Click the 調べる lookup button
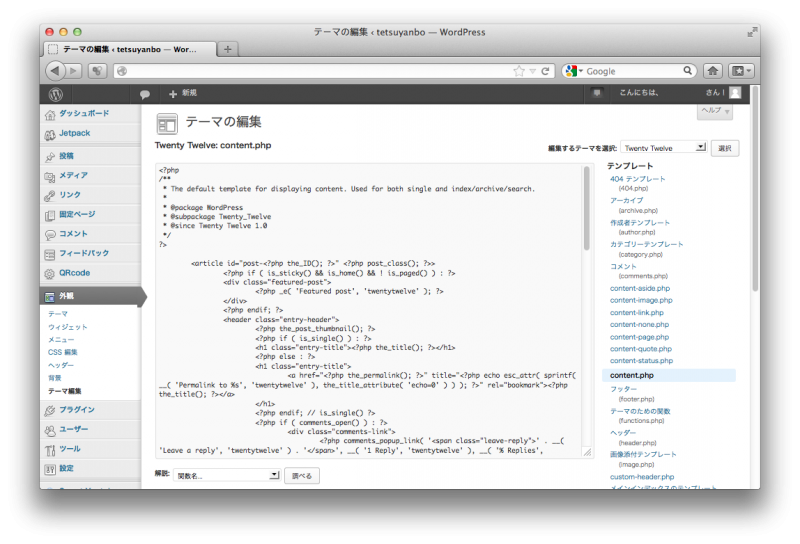The width and height of the screenshot is (800, 544). pos(302,476)
